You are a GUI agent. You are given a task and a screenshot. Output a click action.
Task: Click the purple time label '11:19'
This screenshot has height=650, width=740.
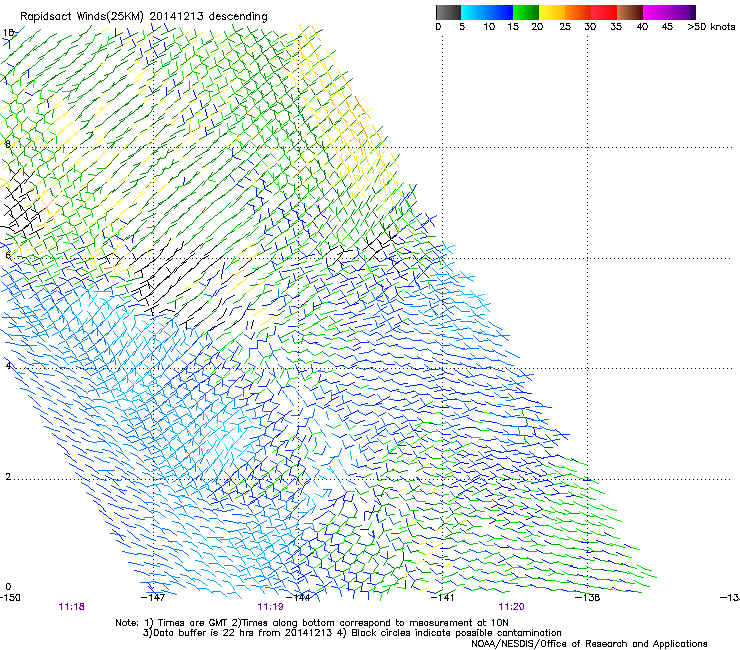[x=270, y=607]
